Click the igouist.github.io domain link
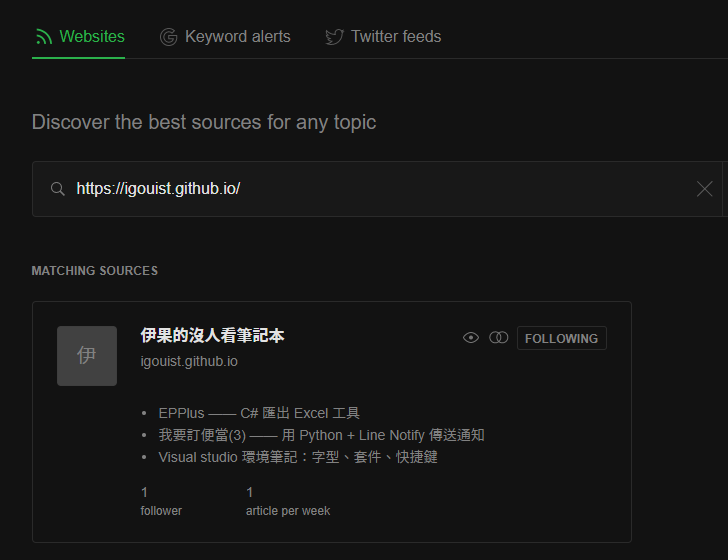728x560 pixels. [189, 361]
